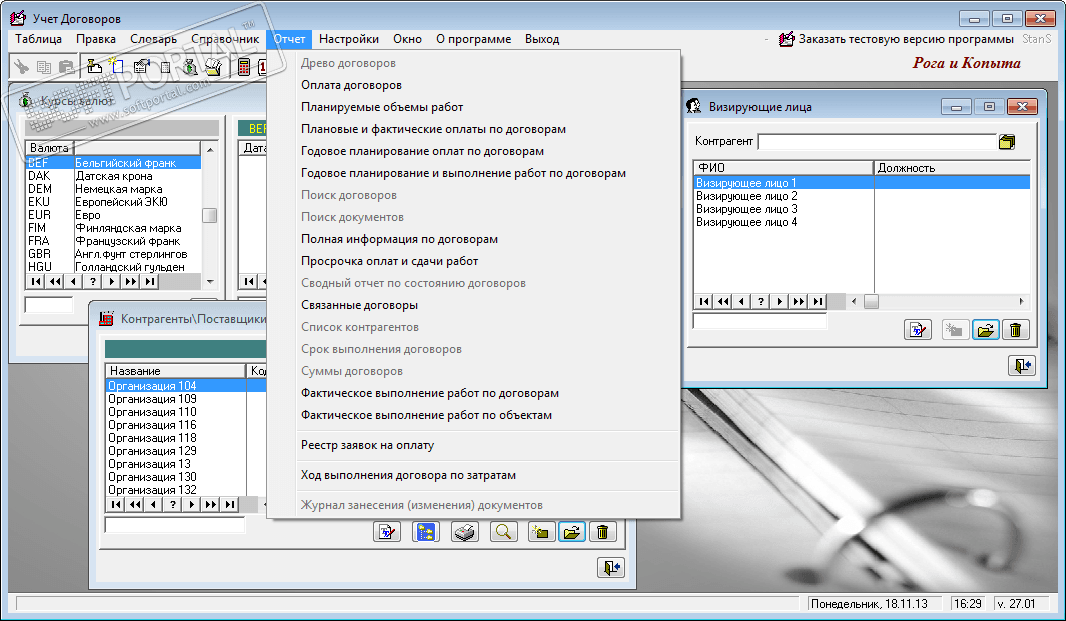
Task: Click the magnifier search icon in Контрагенты window
Action: click(503, 531)
